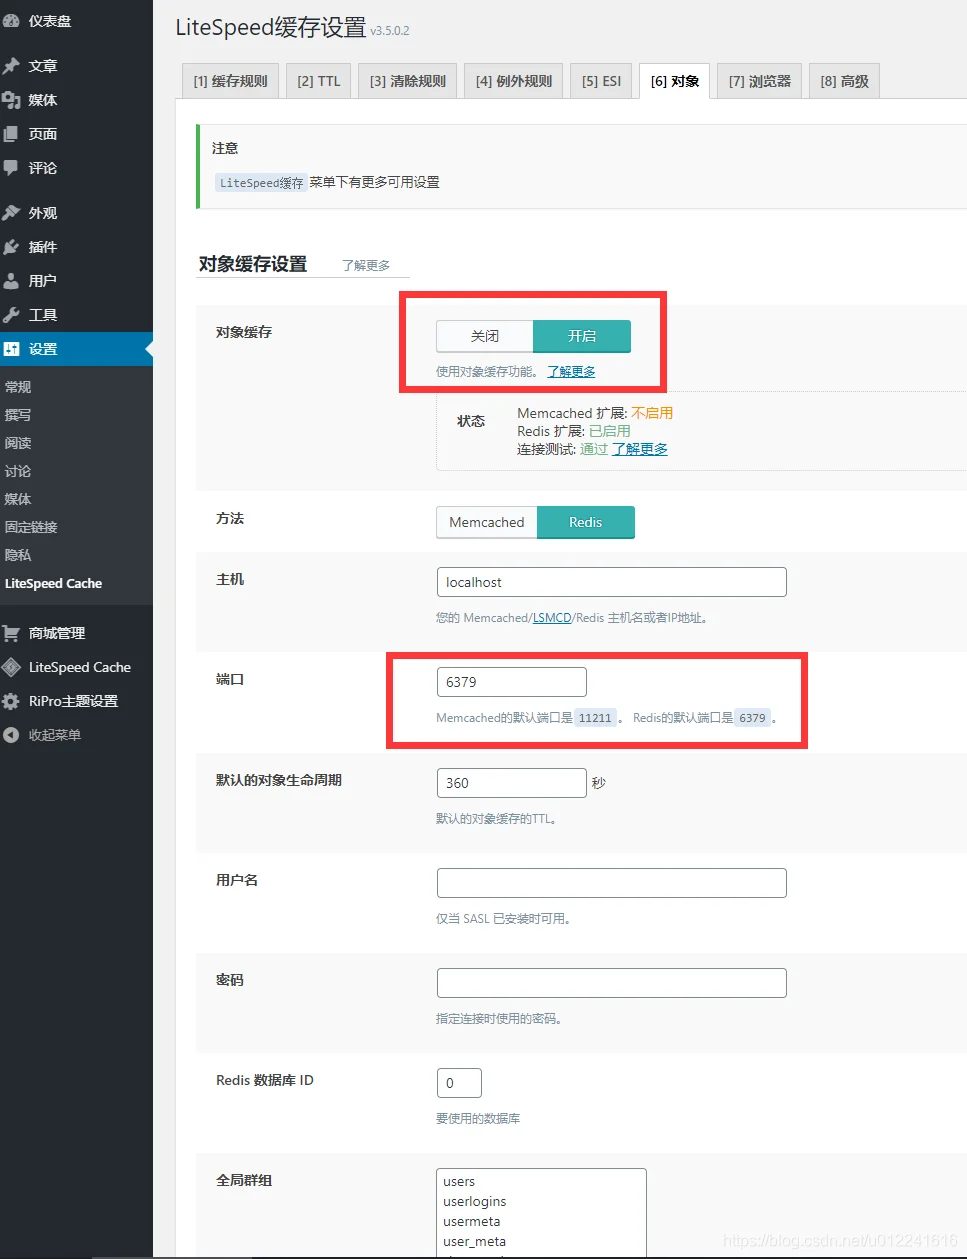The width and height of the screenshot is (967, 1259).
Task: Click the 了解更多 link beside 连接测试
Action: pos(640,448)
